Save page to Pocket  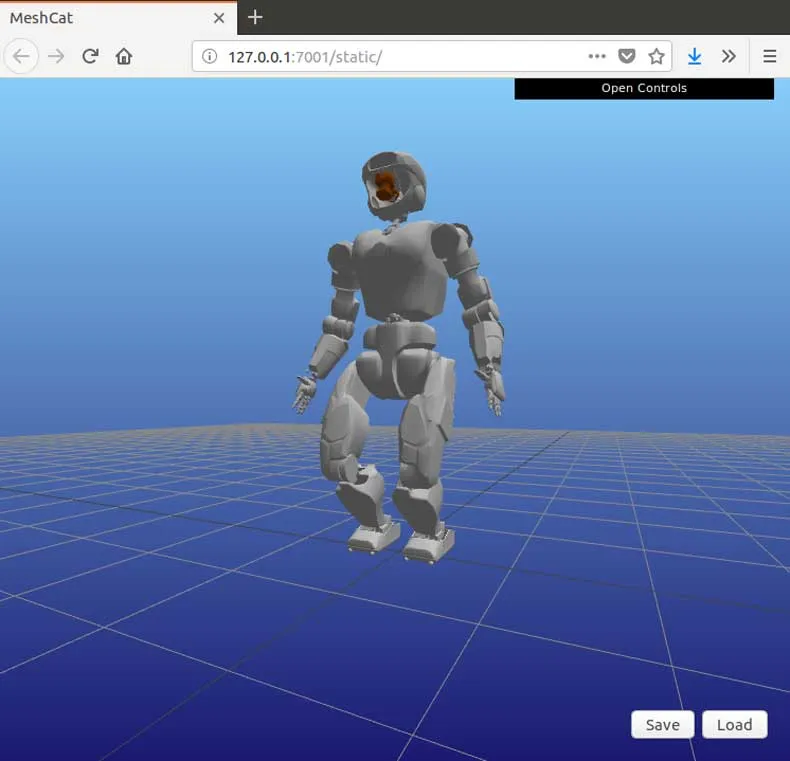click(627, 56)
